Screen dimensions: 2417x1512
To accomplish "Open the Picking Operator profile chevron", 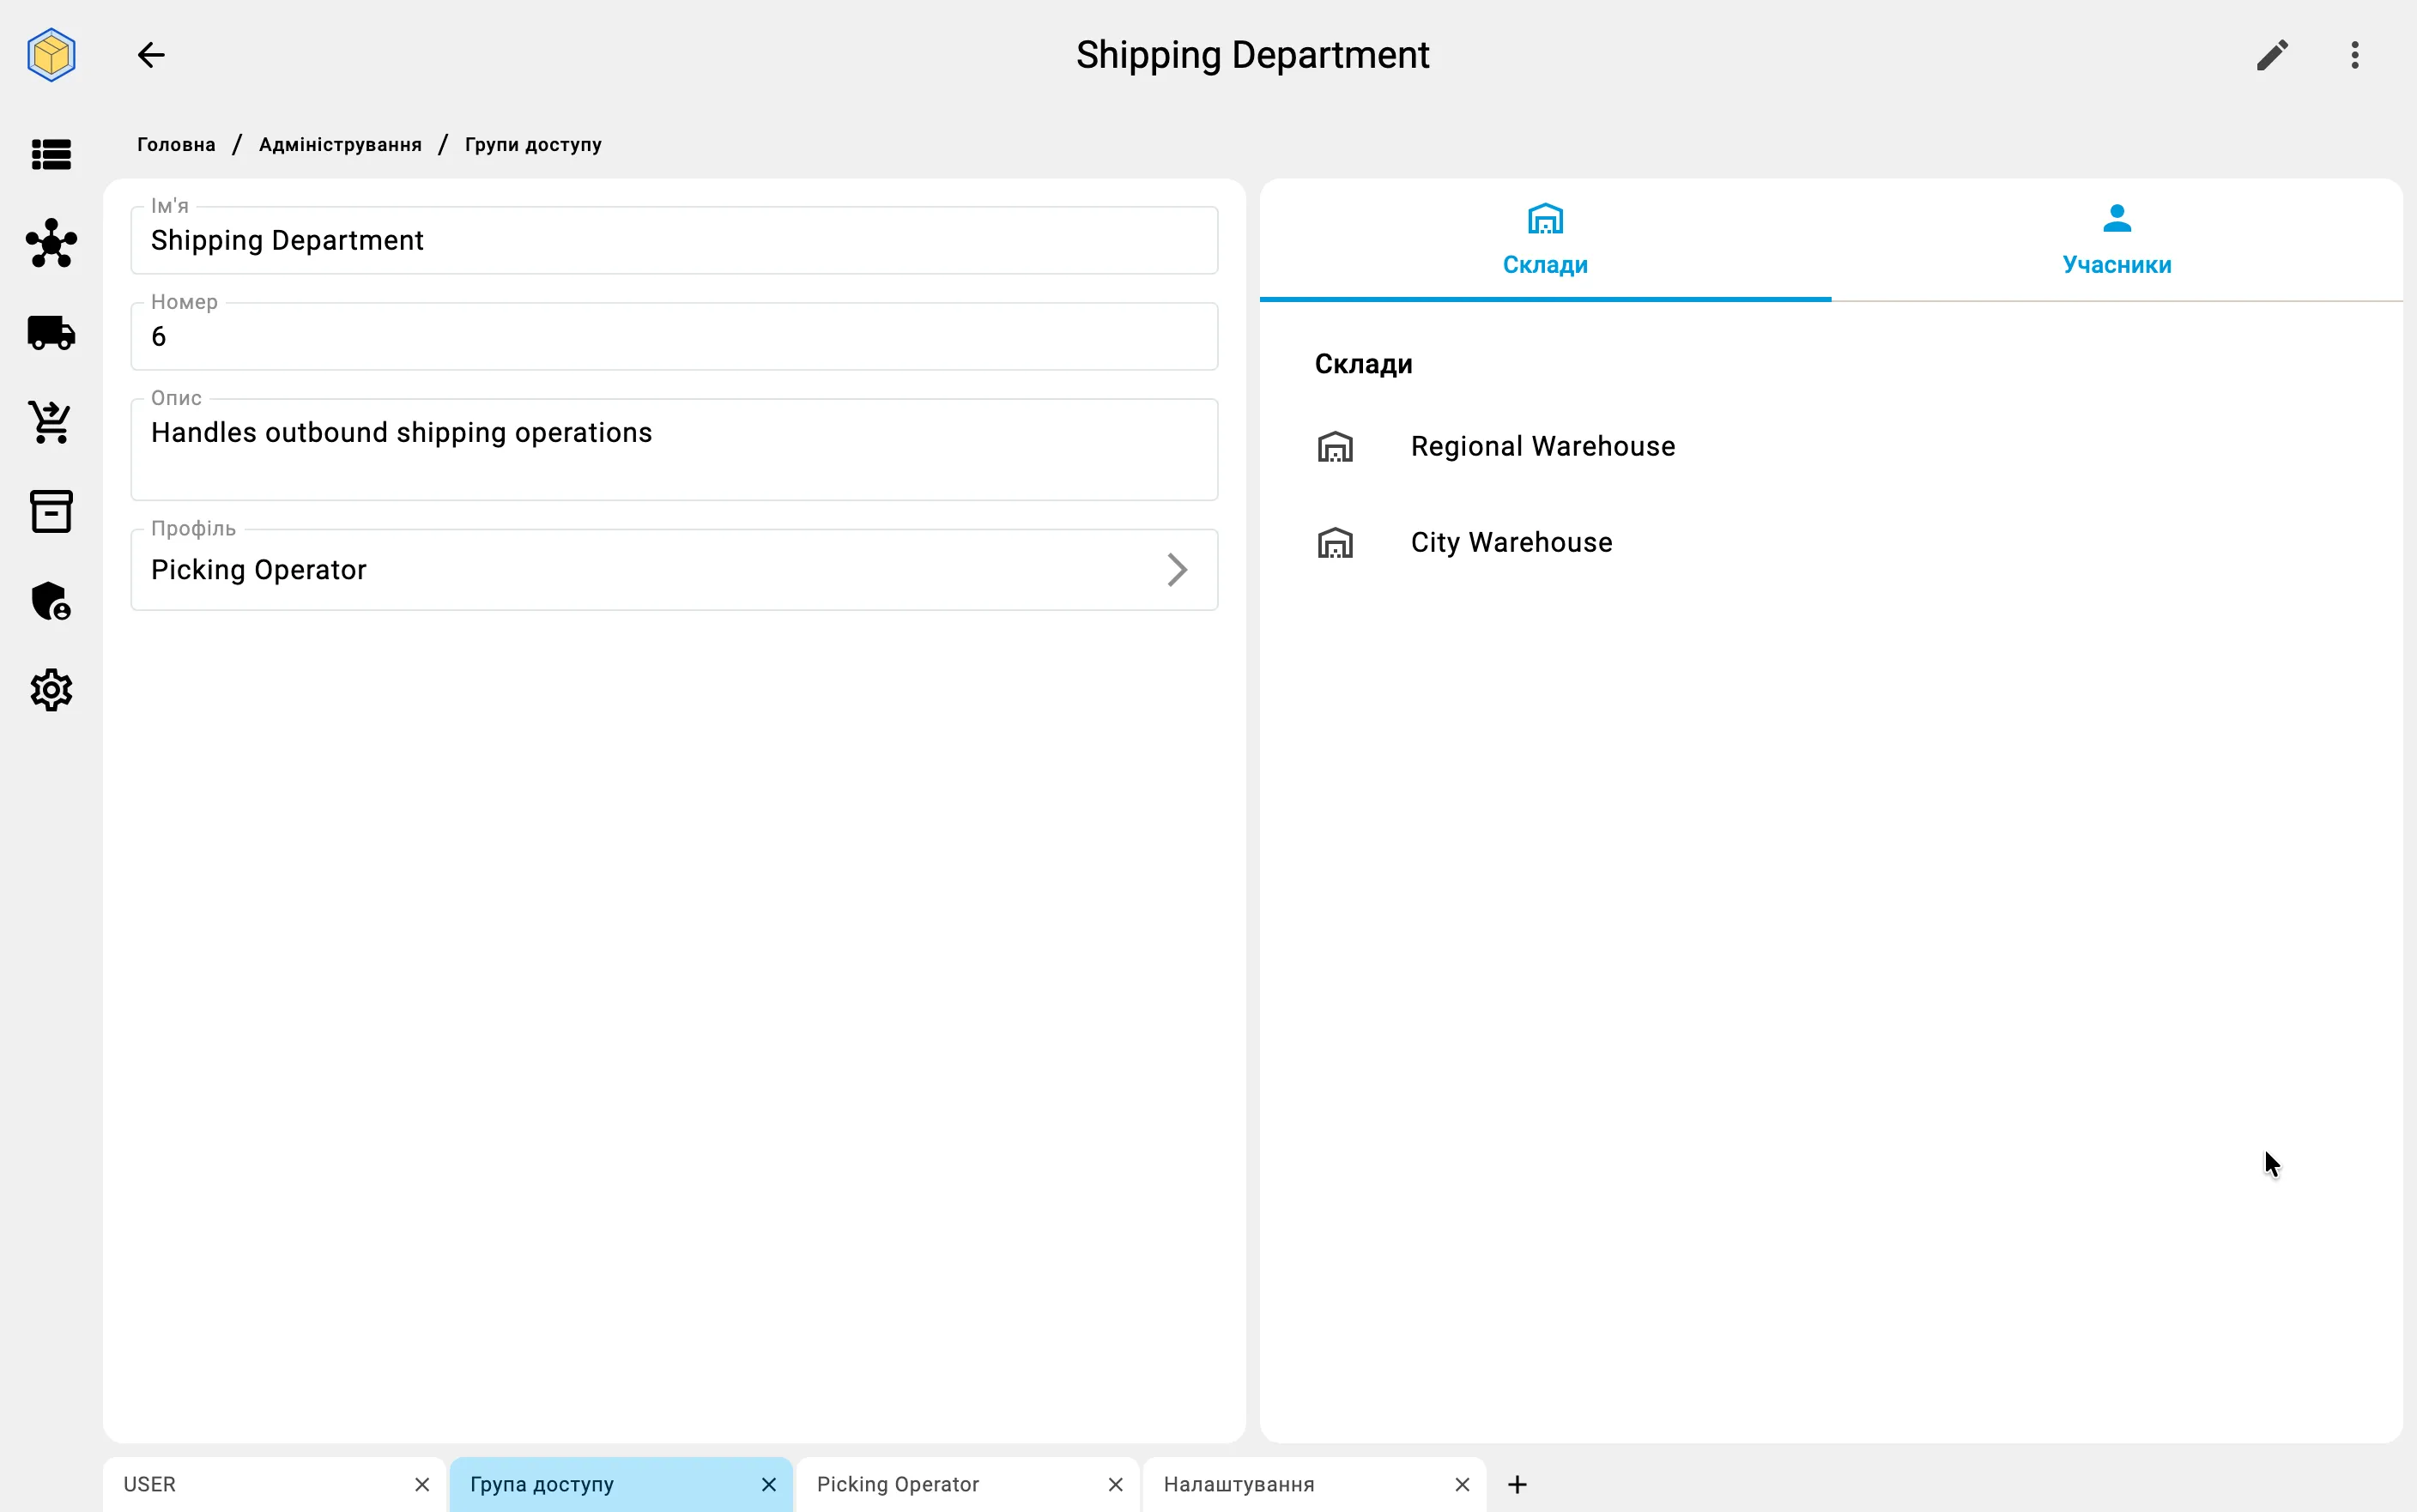I will (x=1177, y=570).
